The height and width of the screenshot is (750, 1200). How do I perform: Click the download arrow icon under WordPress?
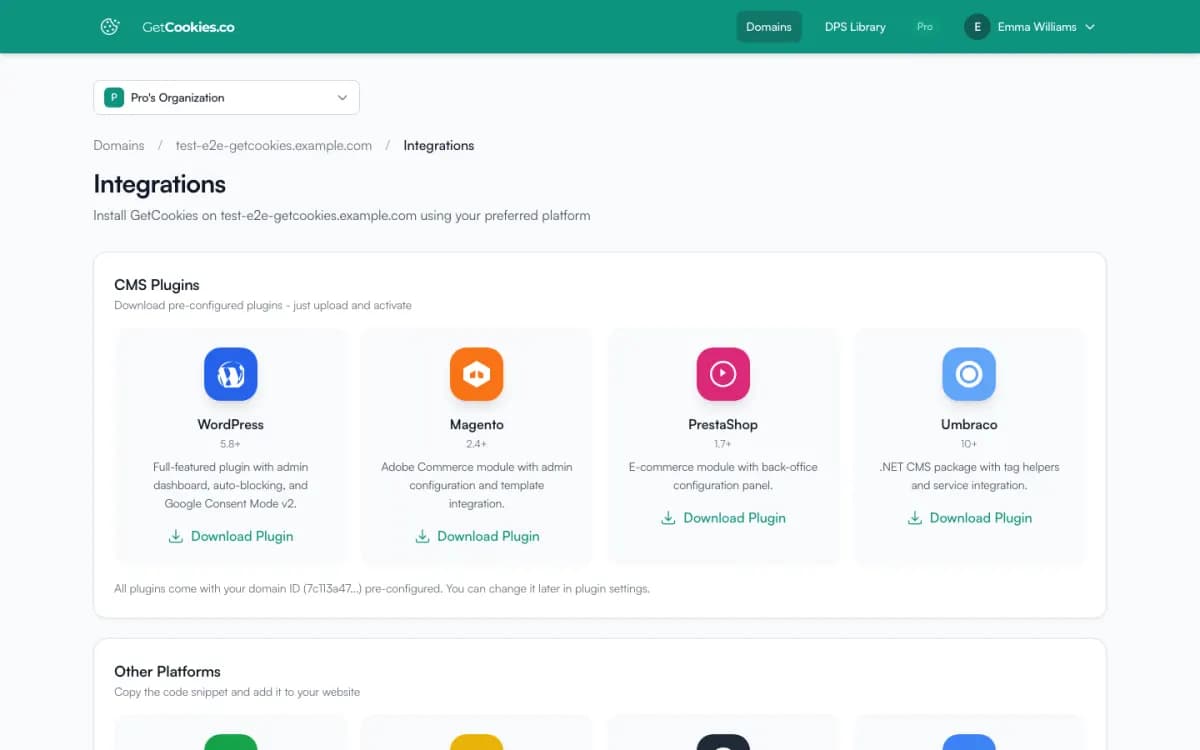(176, 536)
